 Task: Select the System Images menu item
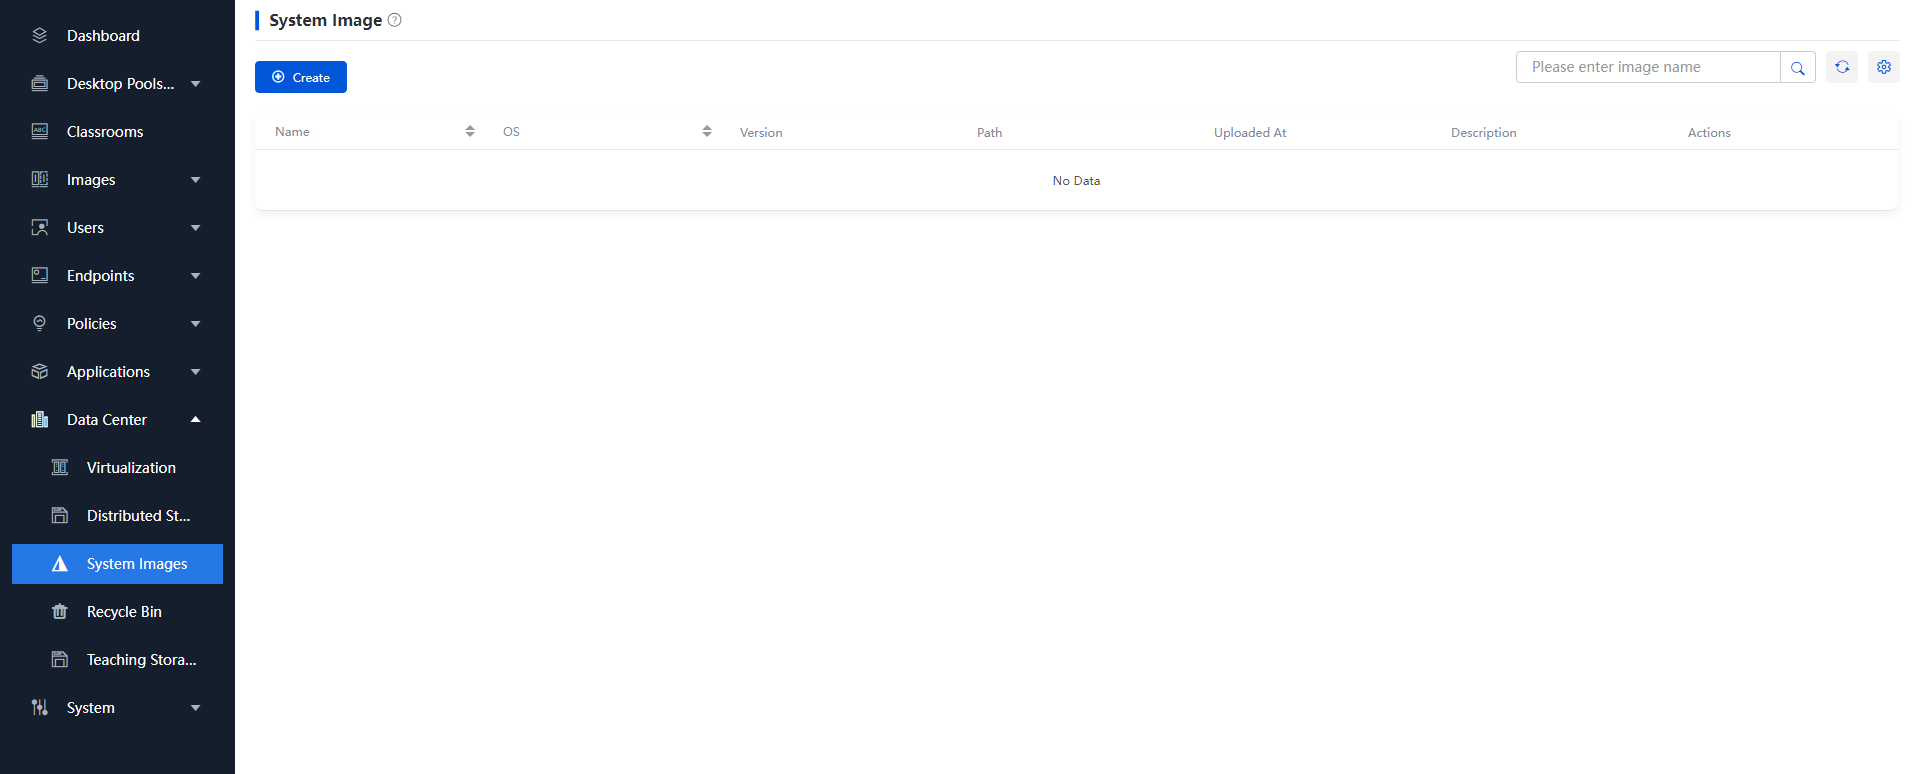pos(117,564)
